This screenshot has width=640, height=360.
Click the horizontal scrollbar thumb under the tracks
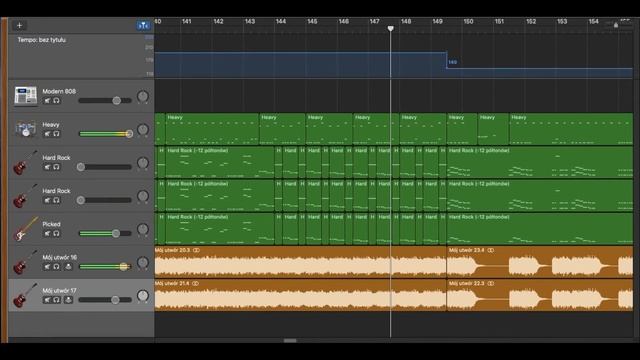[290, 340]
